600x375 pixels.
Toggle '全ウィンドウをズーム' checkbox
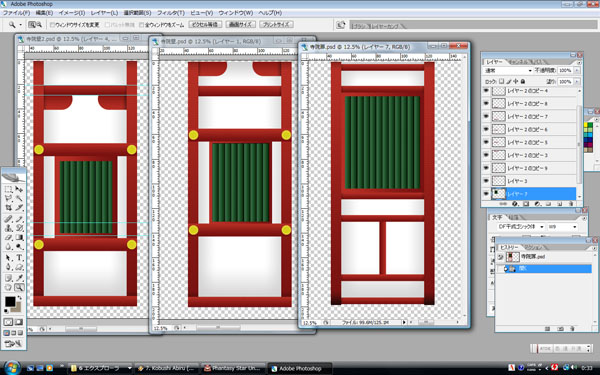141,24
